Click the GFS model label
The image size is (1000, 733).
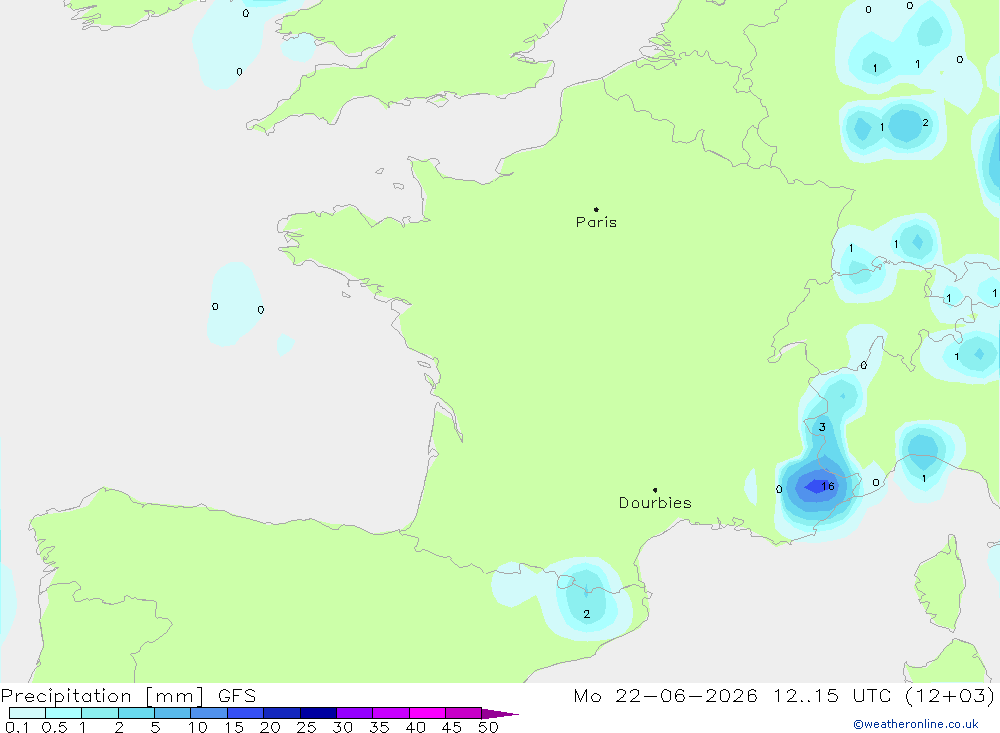coord(237,695)
